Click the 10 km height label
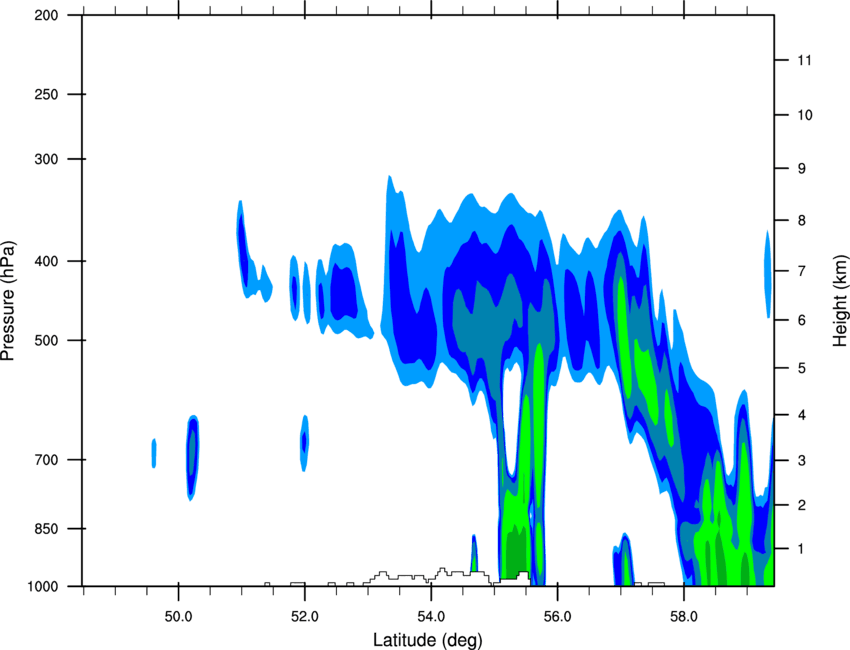The image size is (850, 650). (805, 115)
